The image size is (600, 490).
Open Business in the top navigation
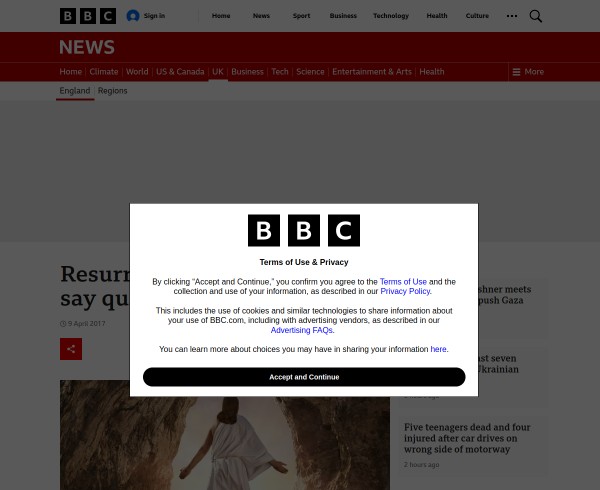[x=343, y=16]
